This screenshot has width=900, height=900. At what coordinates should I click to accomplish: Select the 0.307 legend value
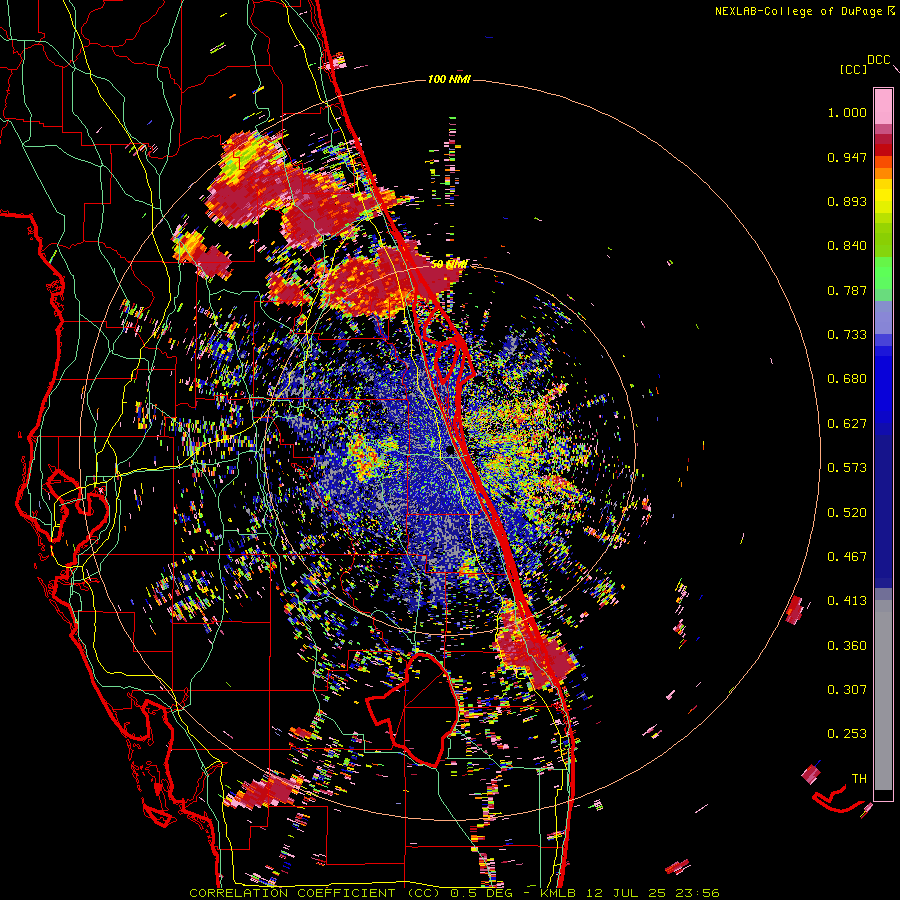click(847, 690)
